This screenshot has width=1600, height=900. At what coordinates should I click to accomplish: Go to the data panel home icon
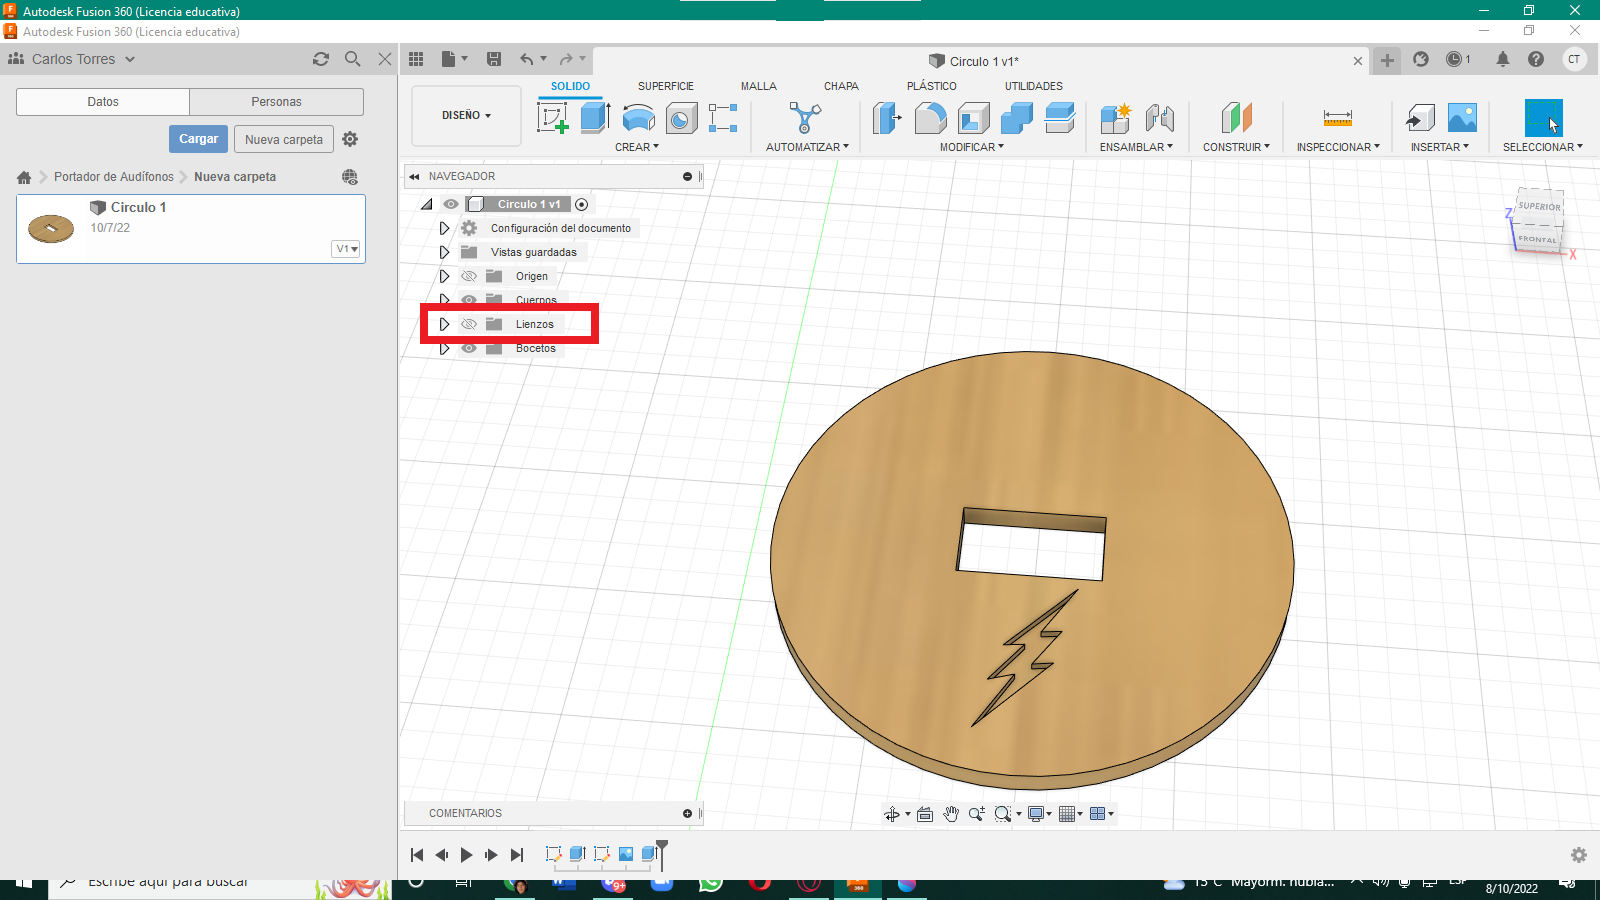tap(24, 177)
